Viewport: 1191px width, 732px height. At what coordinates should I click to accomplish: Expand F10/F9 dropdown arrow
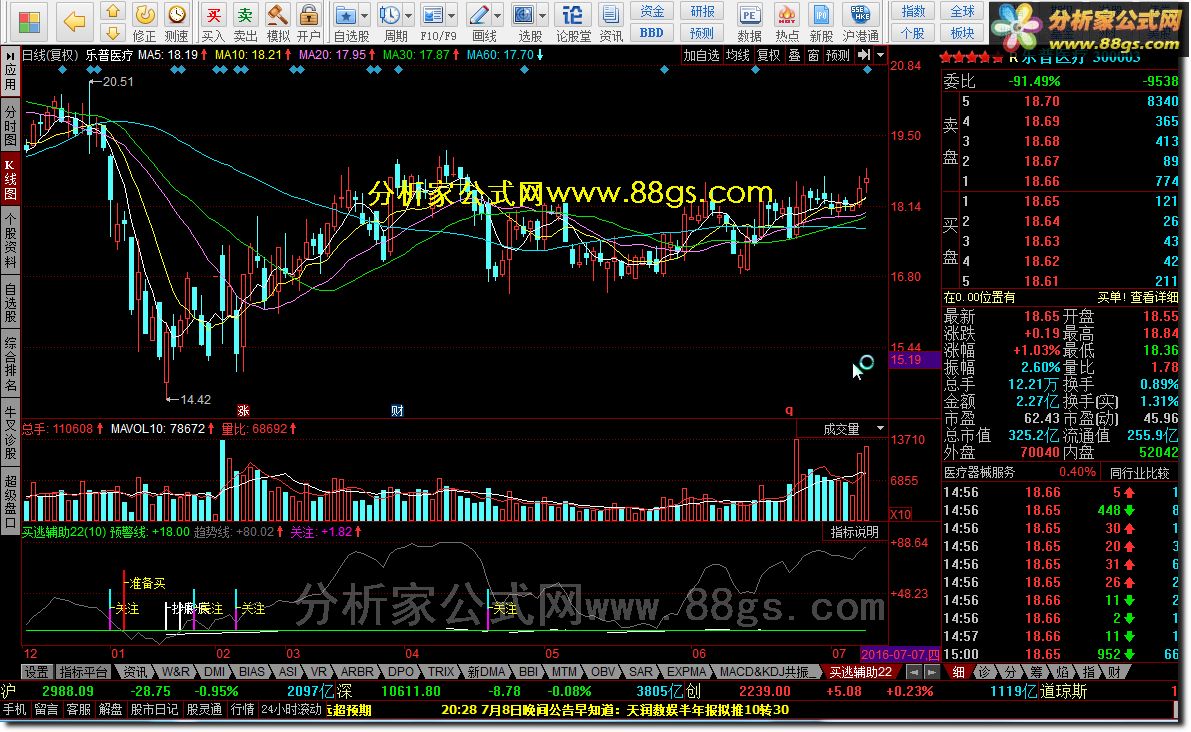[x=451, y=15]
